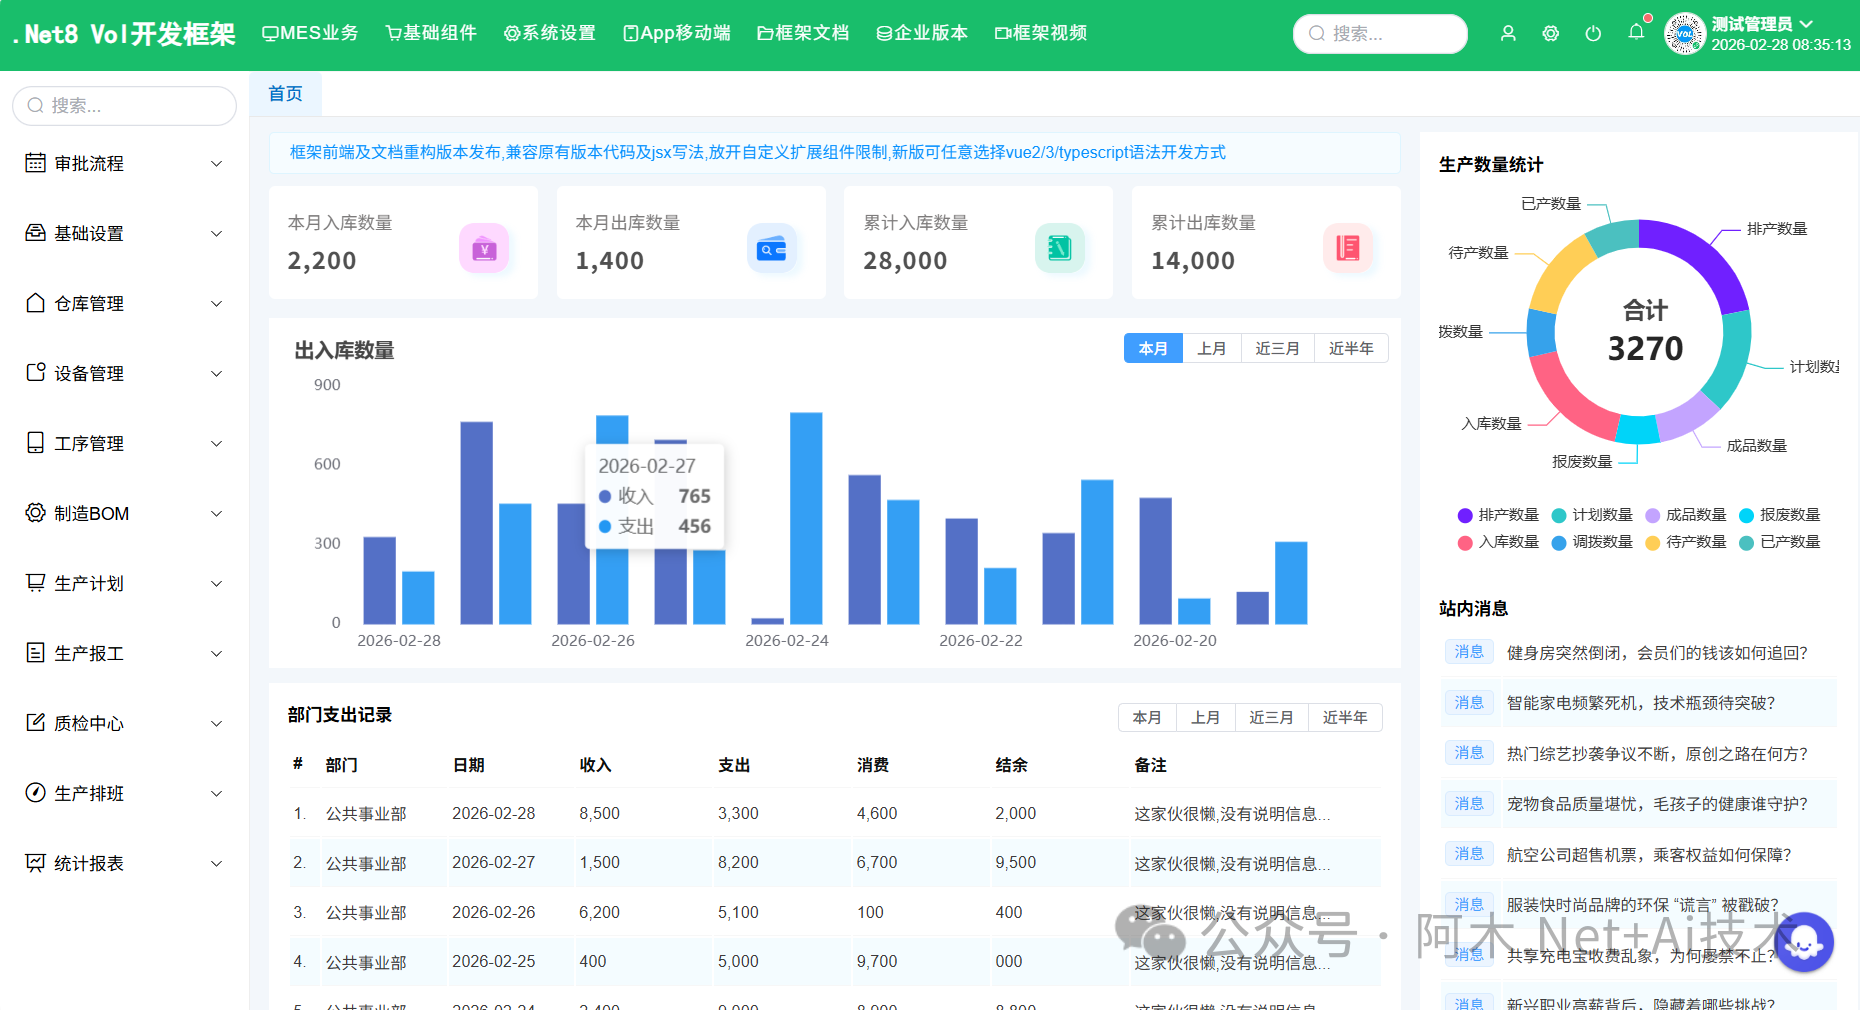Click the calendar icon beside 审批流程
This screenshot has height=1010, width=1860.
33,162
